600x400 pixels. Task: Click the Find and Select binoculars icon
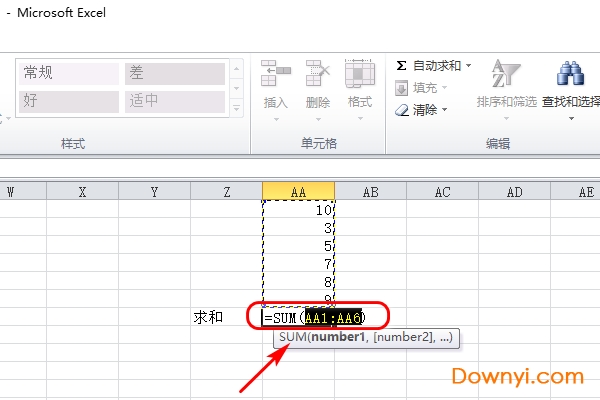[x=571, y=74]
